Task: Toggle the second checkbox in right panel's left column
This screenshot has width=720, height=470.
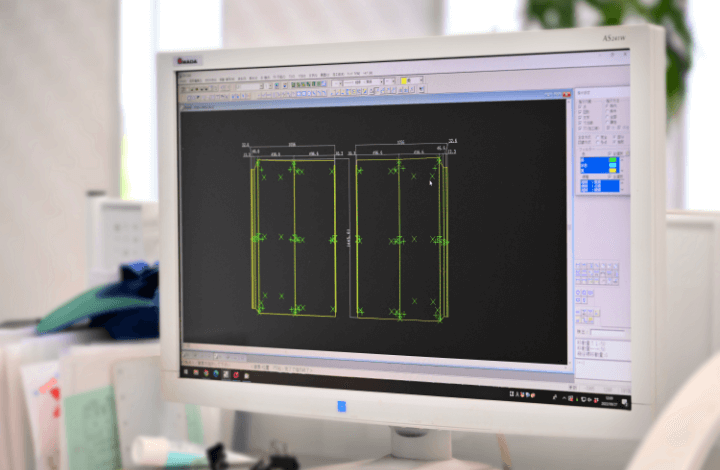Action: 581,112
